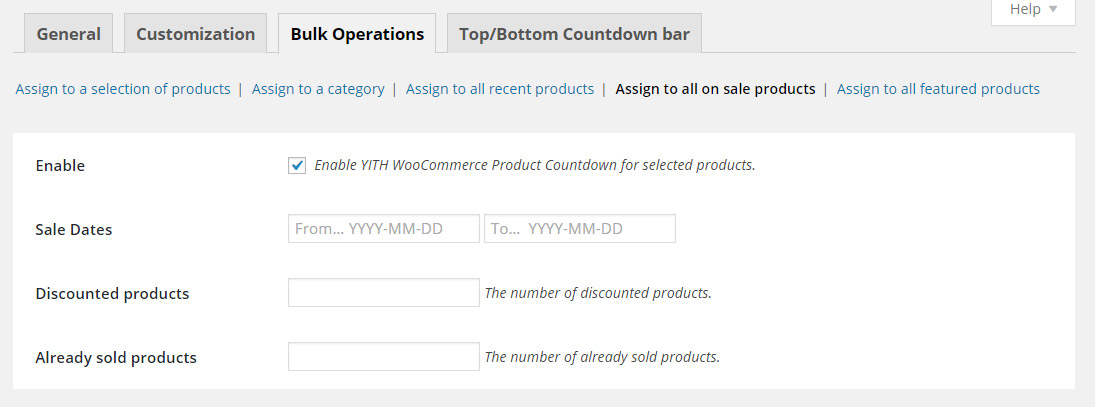Select the Bulk Operations tab
Image resolution: width=1095 pixels, height=407 pixels.
point(357,34)
